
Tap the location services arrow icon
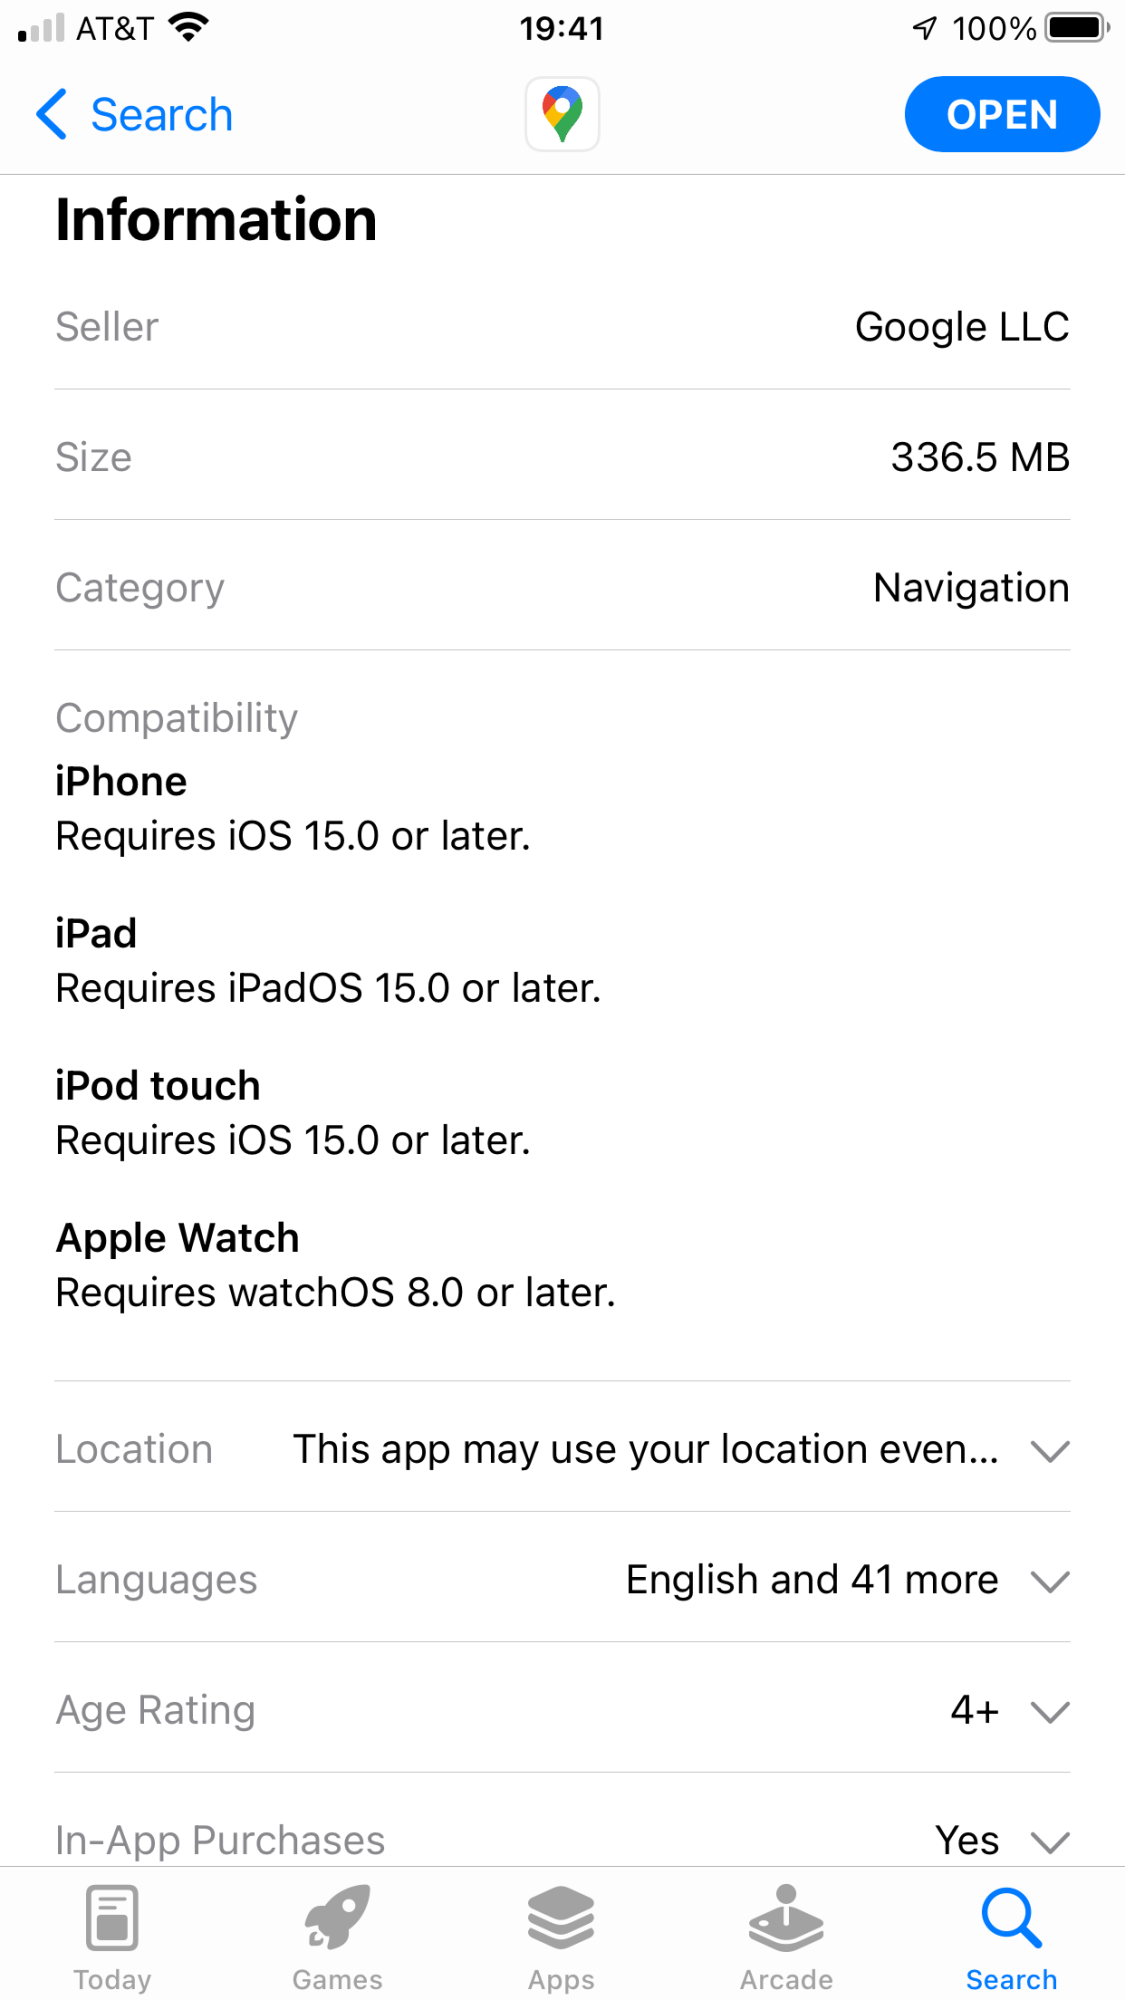(925, 28)
